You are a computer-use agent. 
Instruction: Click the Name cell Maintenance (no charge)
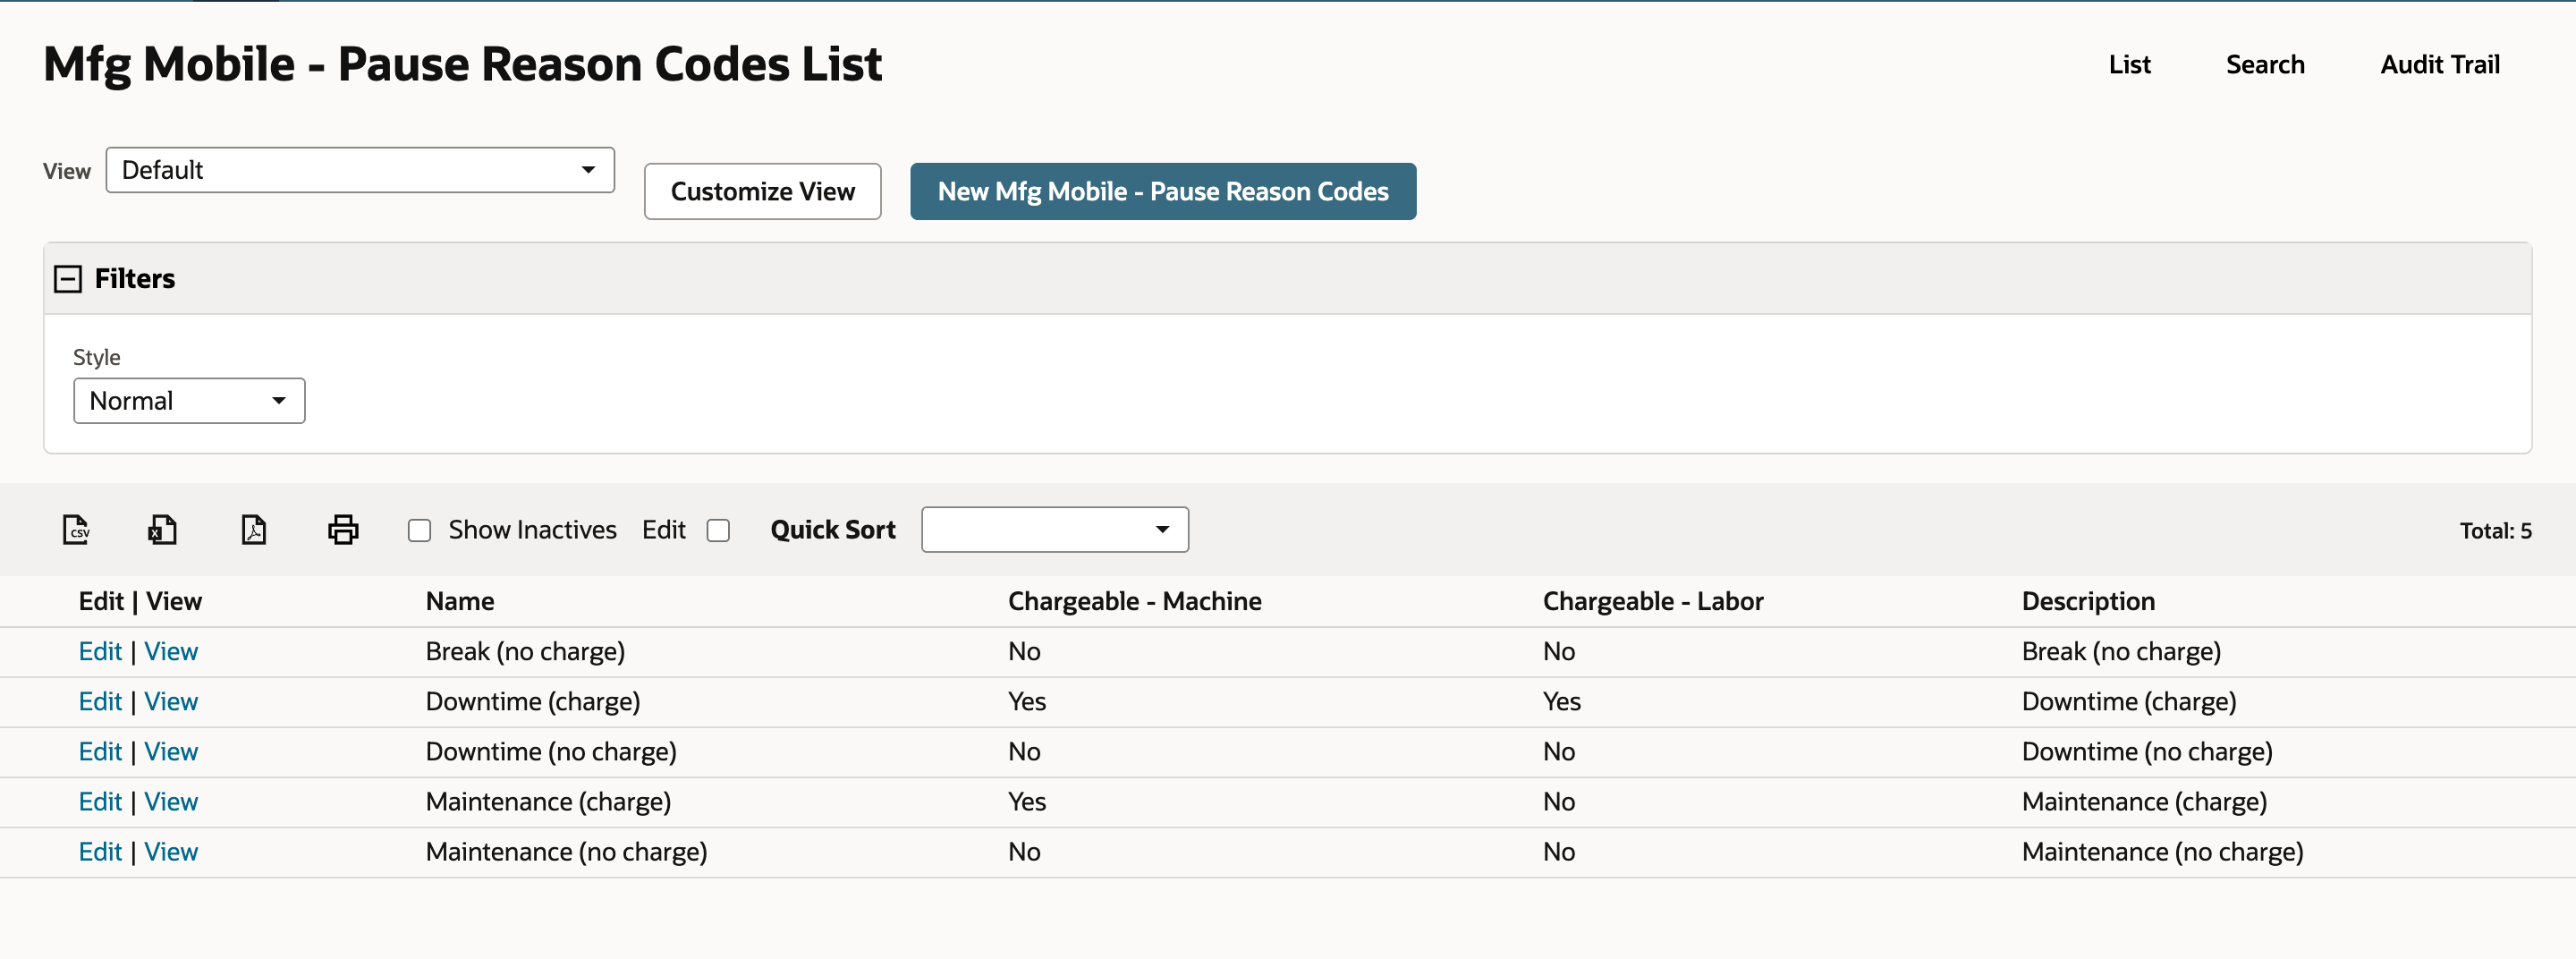click(x=566, y=852)
